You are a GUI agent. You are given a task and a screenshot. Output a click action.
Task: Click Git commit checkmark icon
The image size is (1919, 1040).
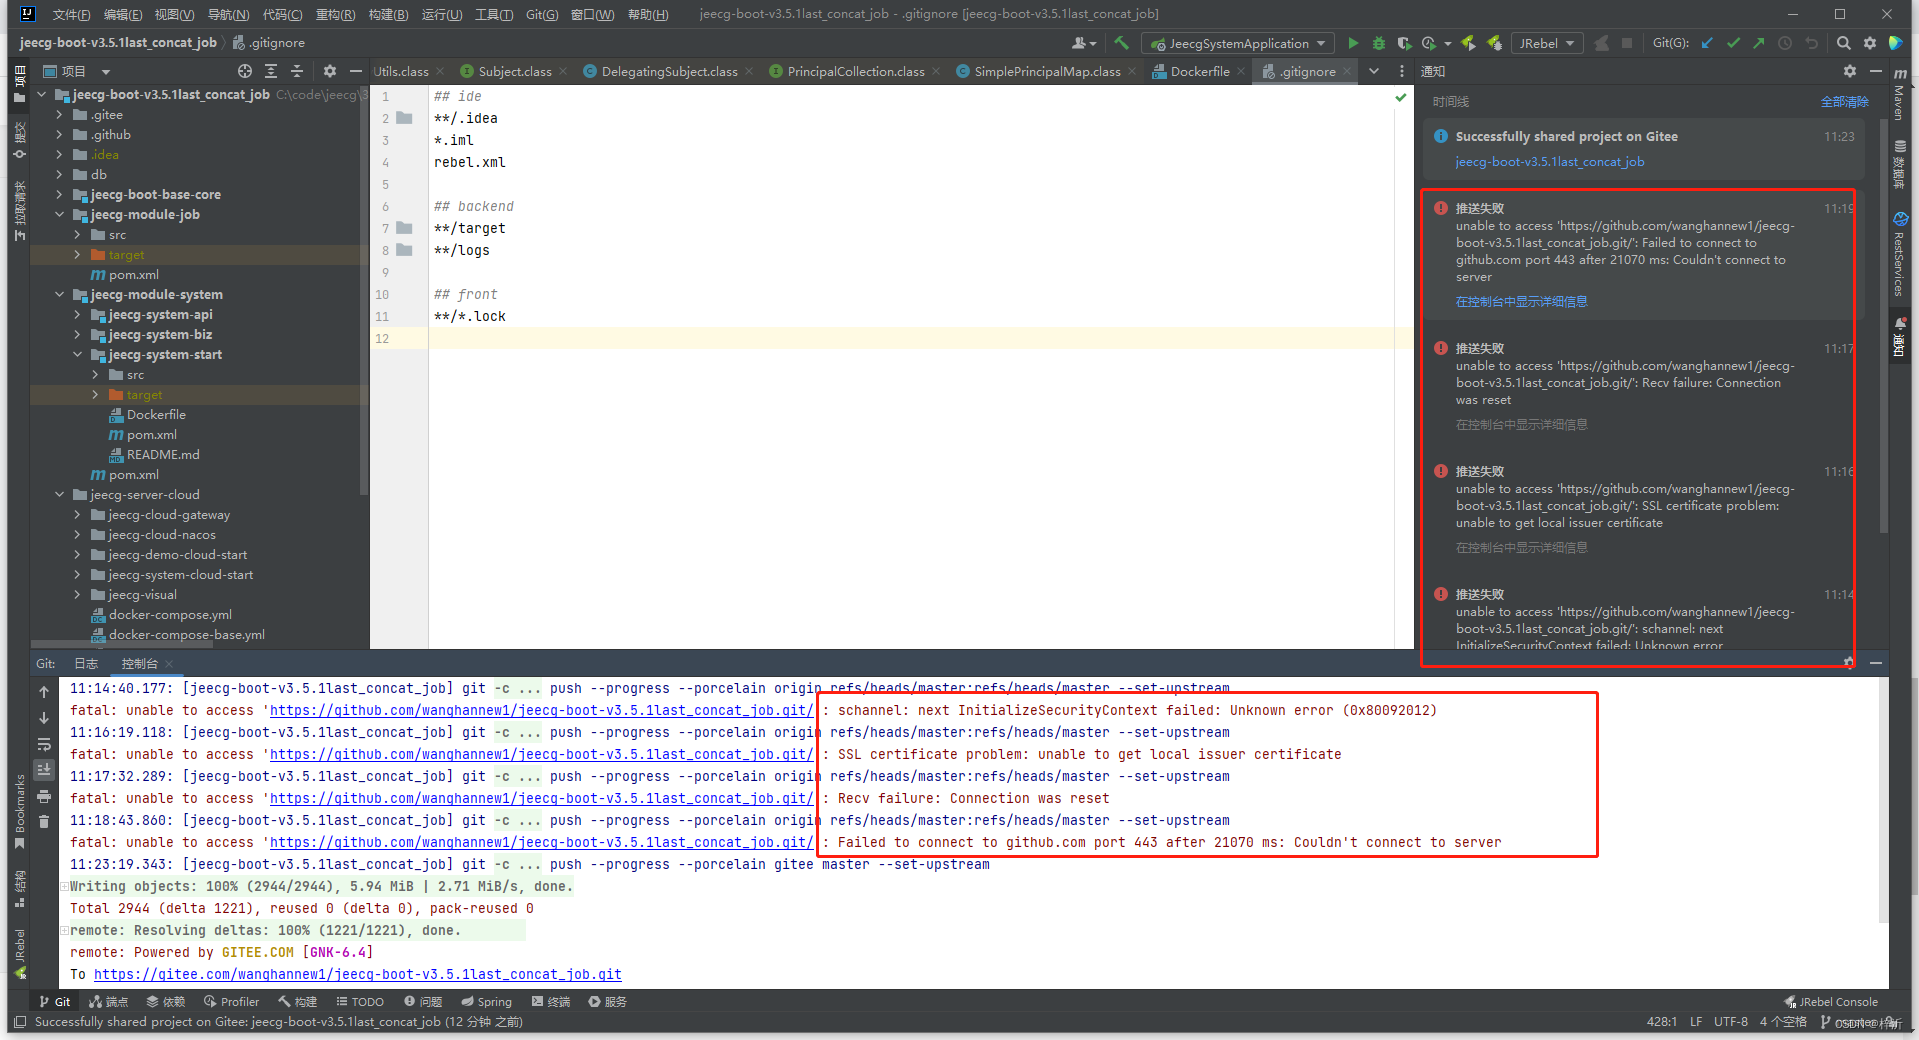[1733, 43]
